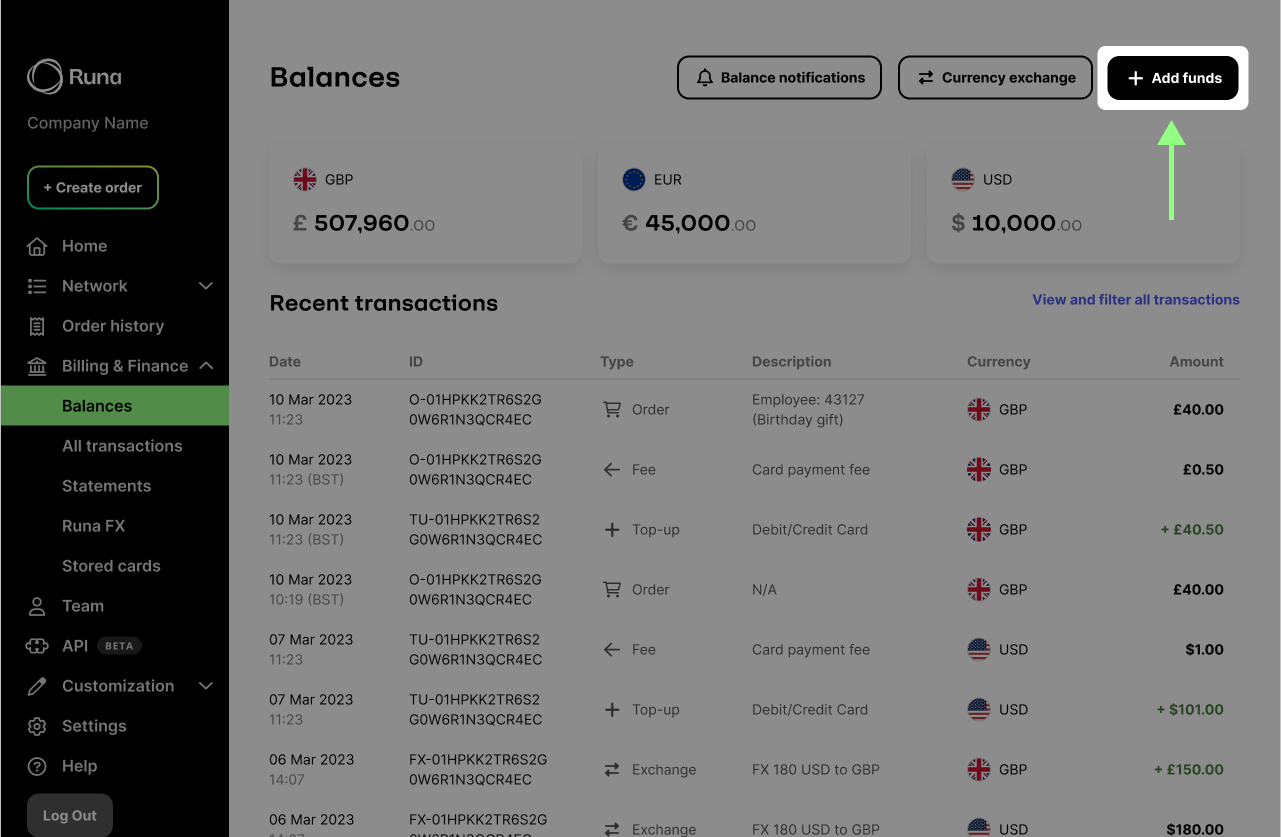Click cart icon on N/A order row
The image size is (1281, 837).
[x=612, y=589]
